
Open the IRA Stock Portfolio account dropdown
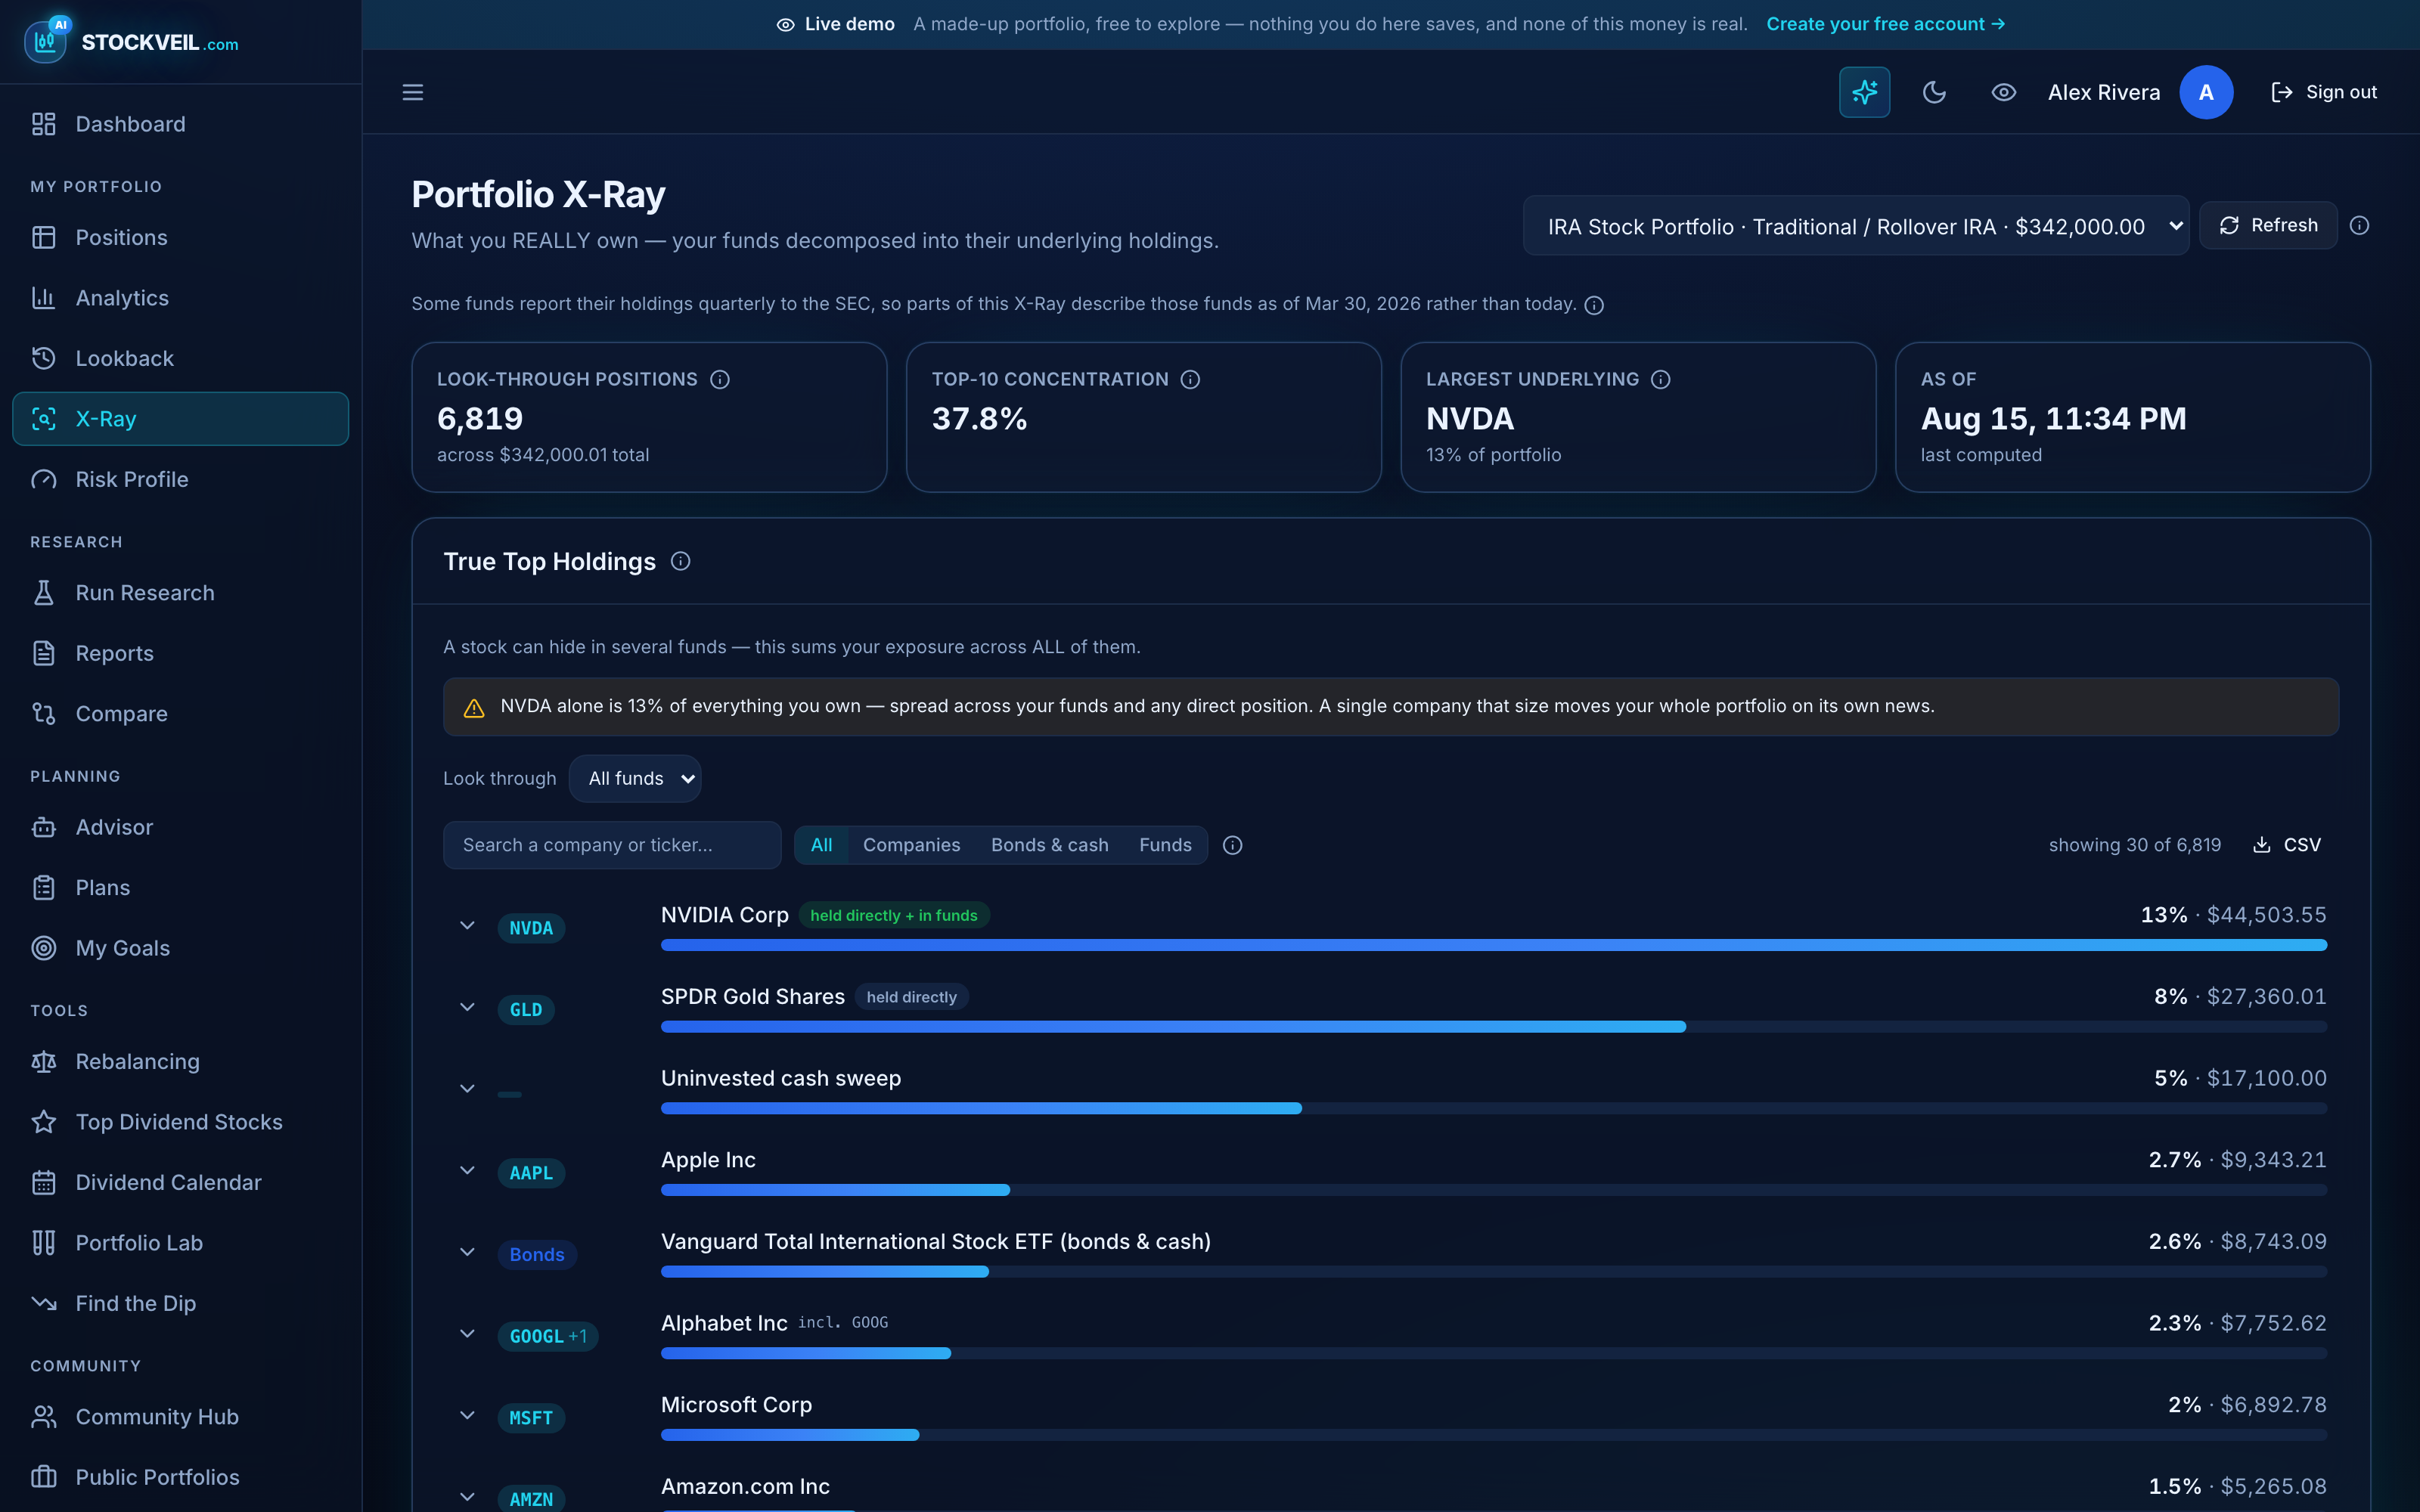click(x=1856, y=226)
